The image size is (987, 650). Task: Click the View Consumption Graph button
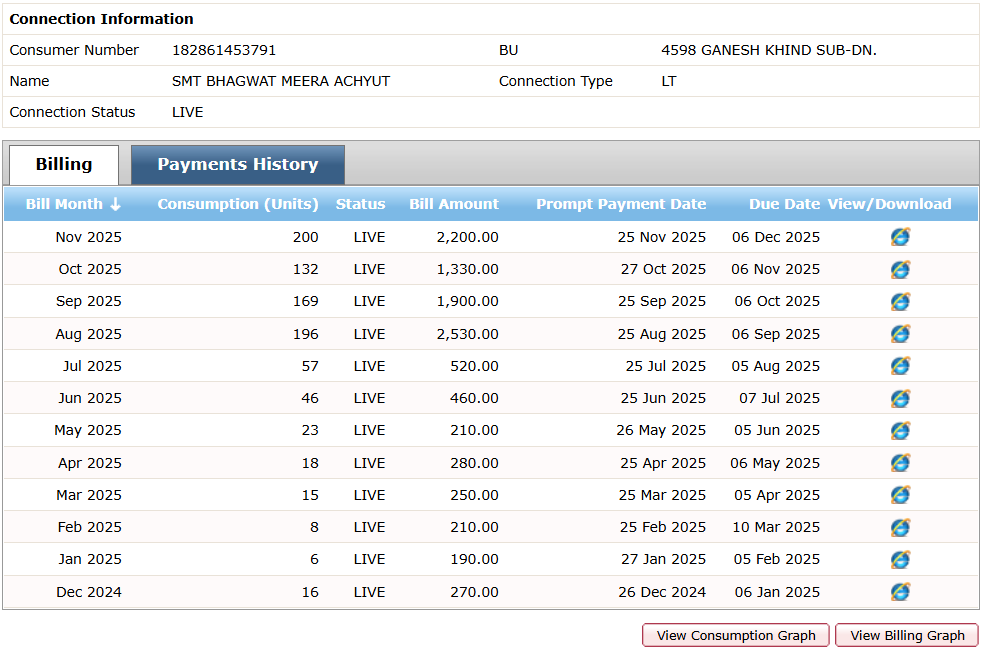click(x=736, y=636)
